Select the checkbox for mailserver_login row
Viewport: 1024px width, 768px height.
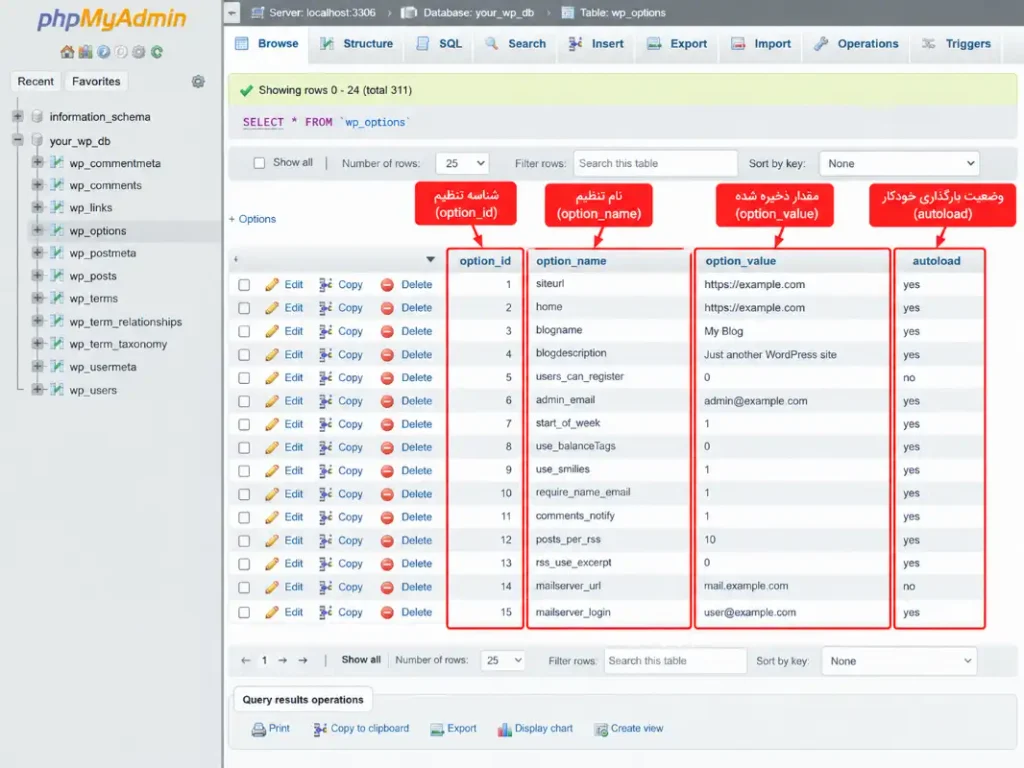tap(244, 613)
